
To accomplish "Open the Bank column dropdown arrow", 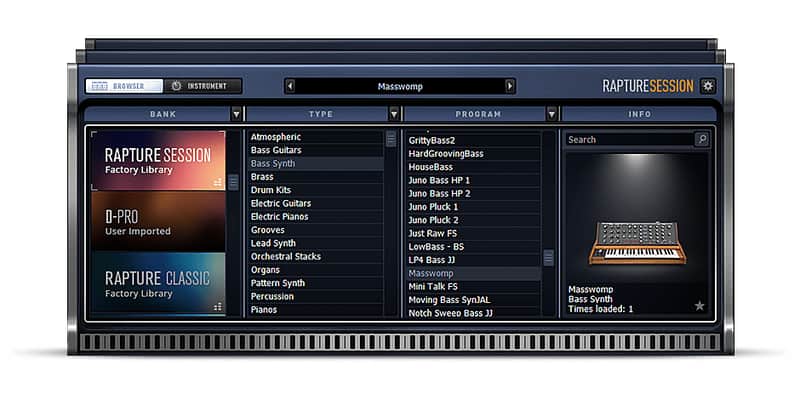I will [236, 114].
